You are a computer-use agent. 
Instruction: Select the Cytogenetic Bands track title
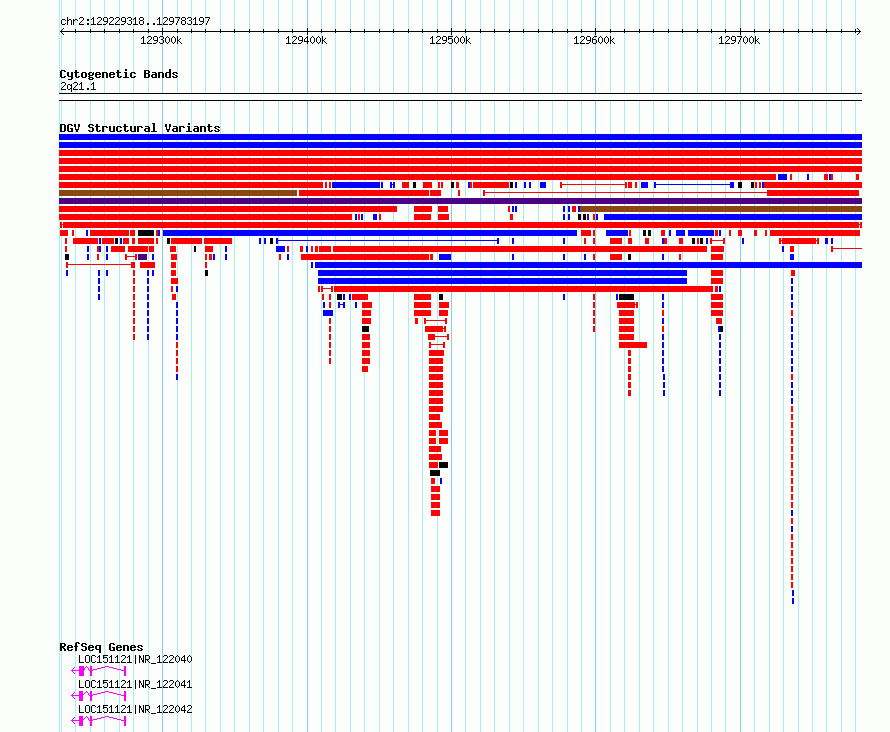coord(119,74)
